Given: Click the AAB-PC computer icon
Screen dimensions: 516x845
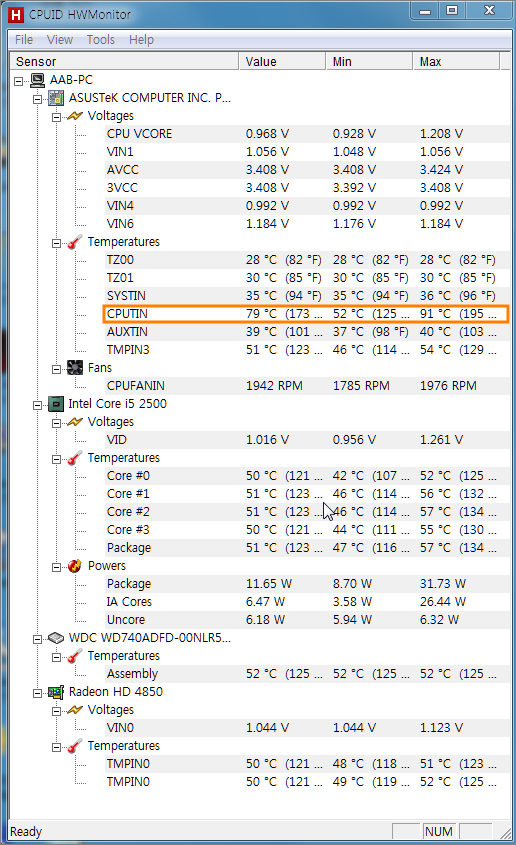Looking at the screenshot, I should click(x=37, y=80).
